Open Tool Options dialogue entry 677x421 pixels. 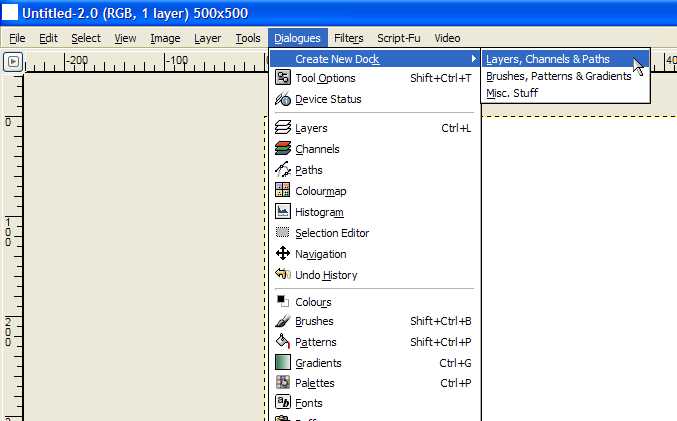(375, 78)
